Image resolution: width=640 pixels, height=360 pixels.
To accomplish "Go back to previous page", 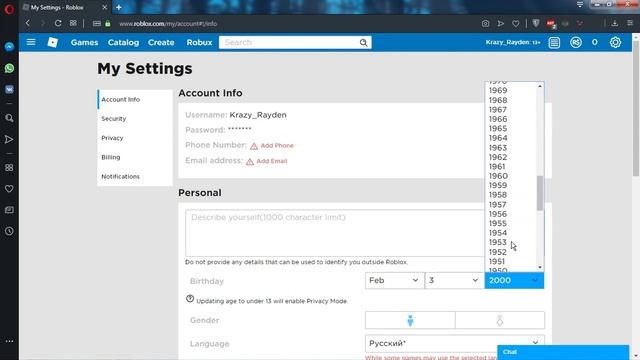I will (x=28, y=23).
